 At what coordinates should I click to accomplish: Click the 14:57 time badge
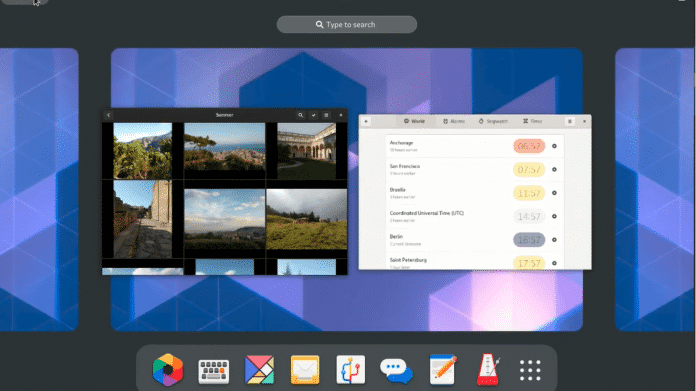click(529, 217)
